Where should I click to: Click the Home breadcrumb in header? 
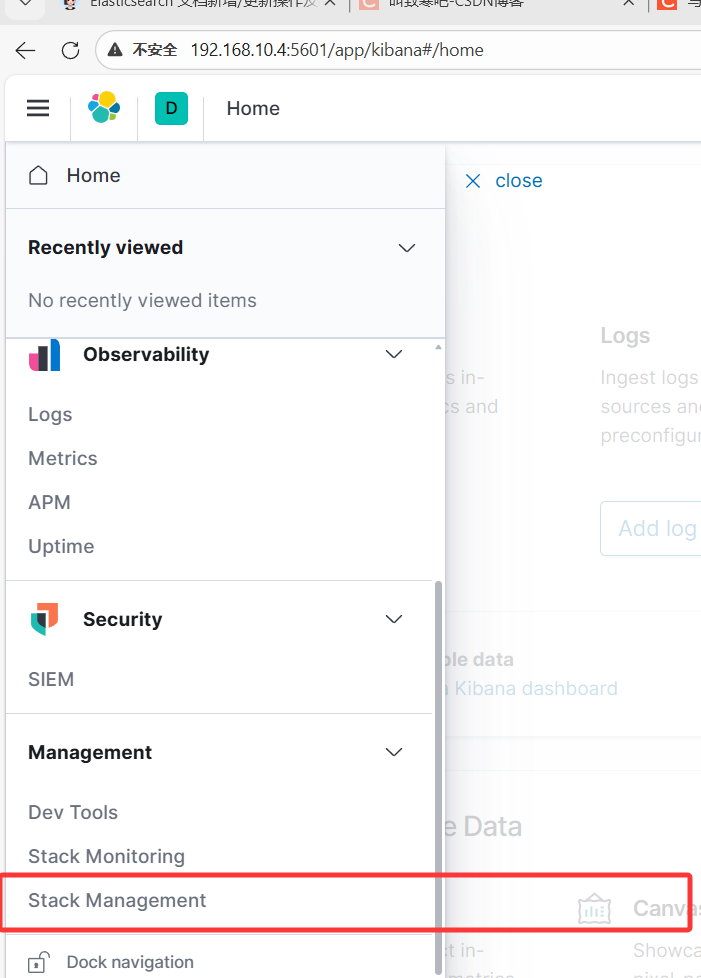click(253, 109)
